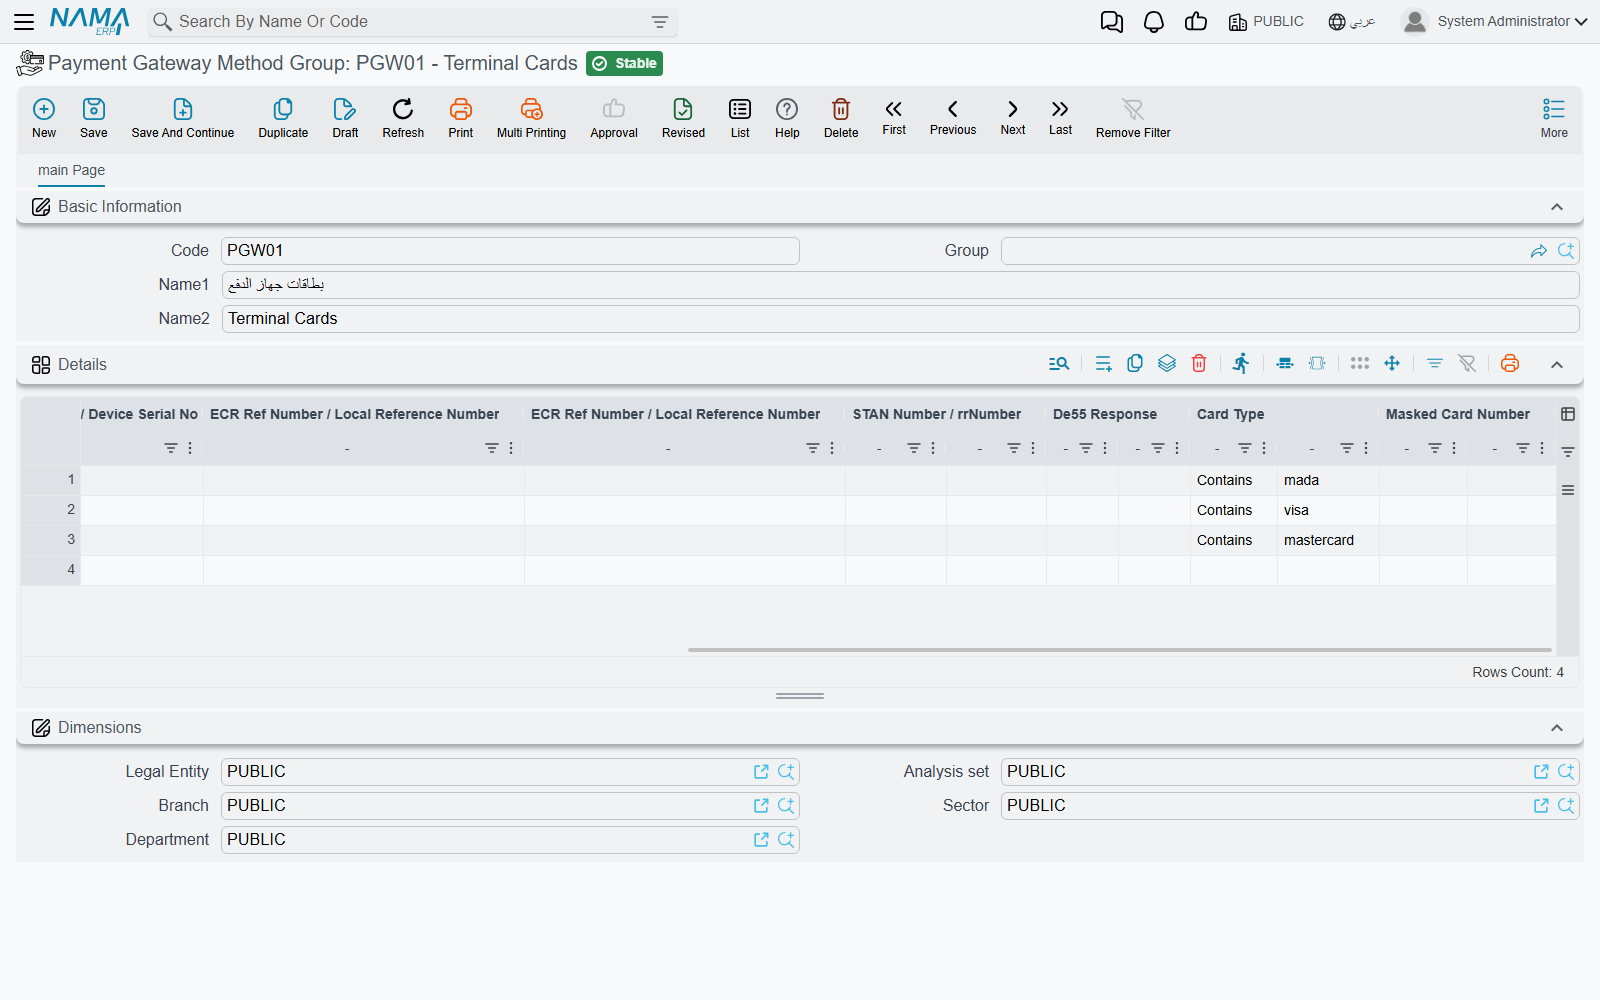Image resolution: width=1600 pixels, height=1000 pixels.
Task: Open the notifications bell icon
Action: [1154, 22]
